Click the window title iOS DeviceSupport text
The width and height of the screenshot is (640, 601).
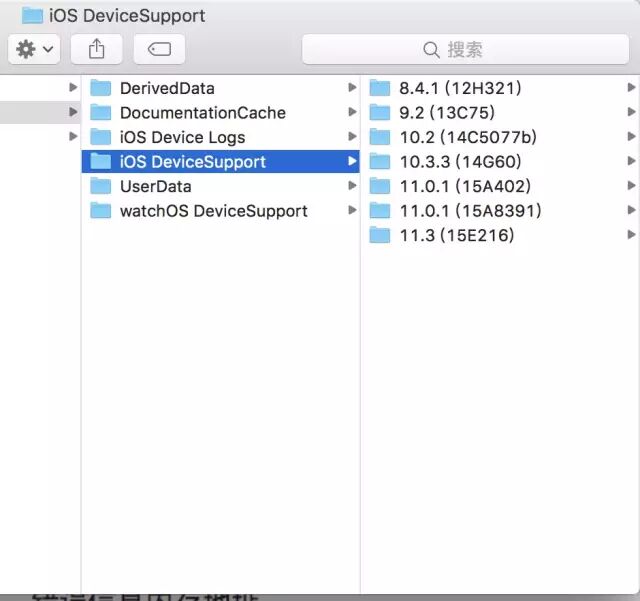tap(127, 16)
